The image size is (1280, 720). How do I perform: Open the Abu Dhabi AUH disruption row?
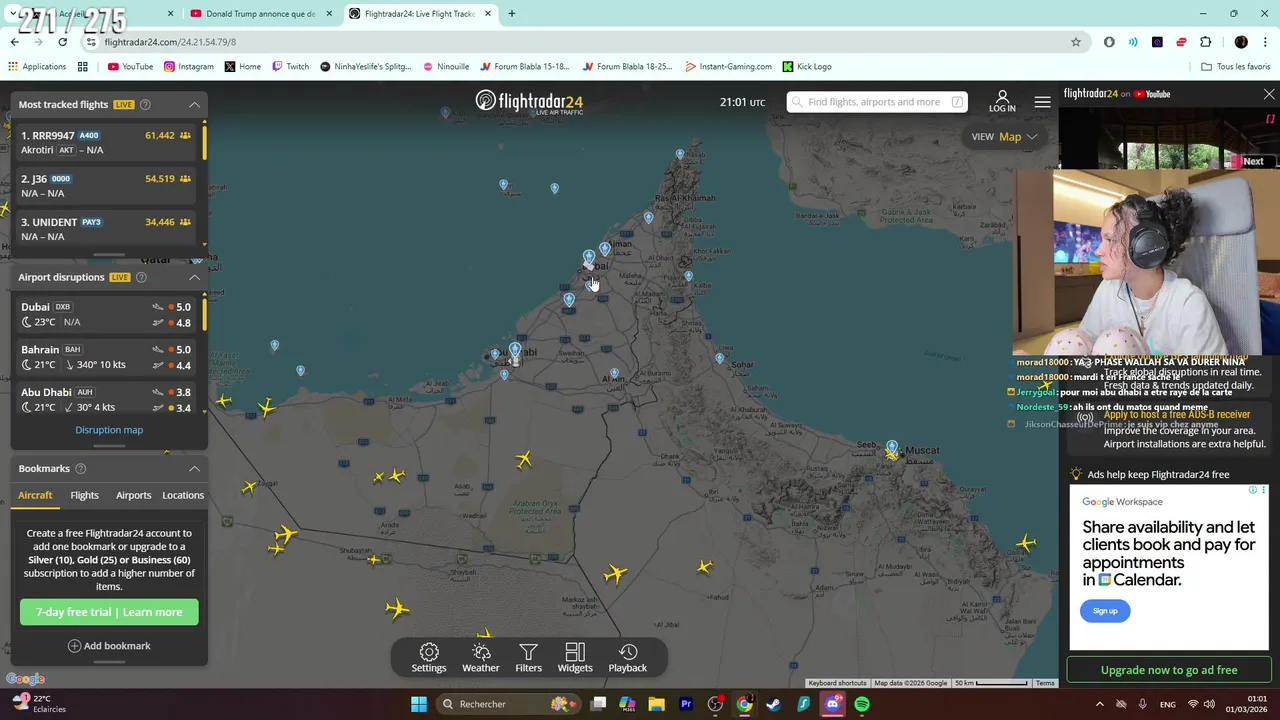click(x=107, y=400)
